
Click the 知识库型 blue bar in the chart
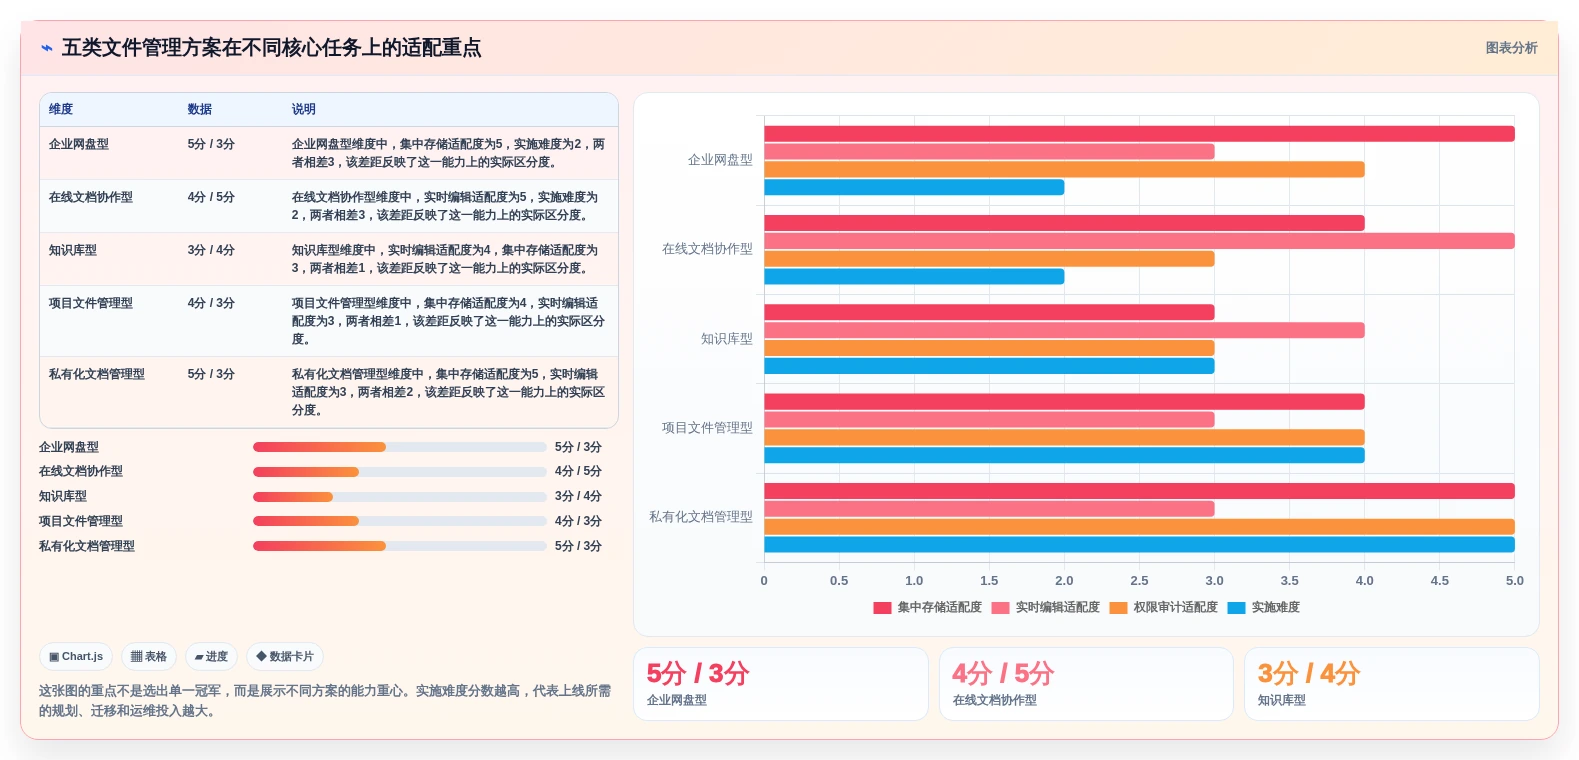click(x=989, y=366)
